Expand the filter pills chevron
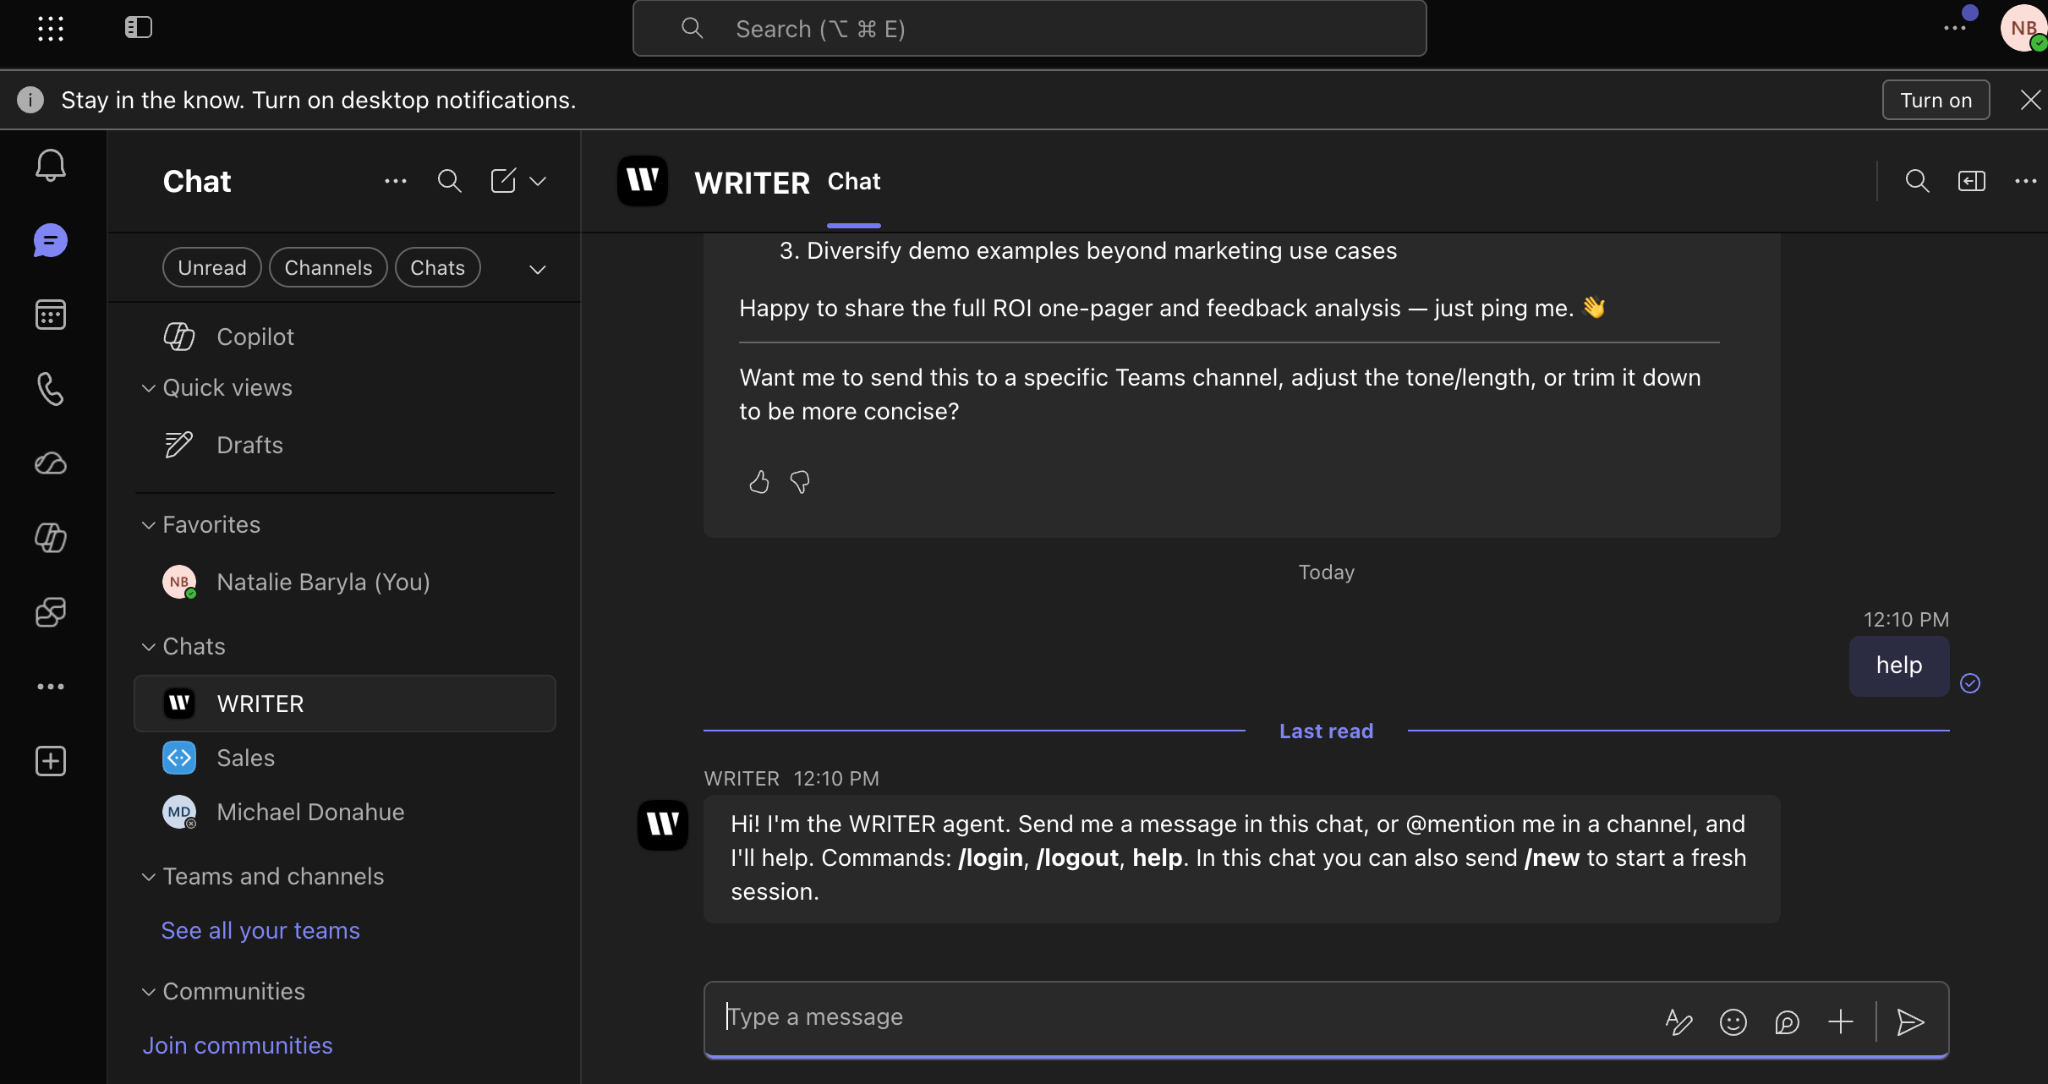This screenshot has width=2048, height=1084. coord(538,269)
